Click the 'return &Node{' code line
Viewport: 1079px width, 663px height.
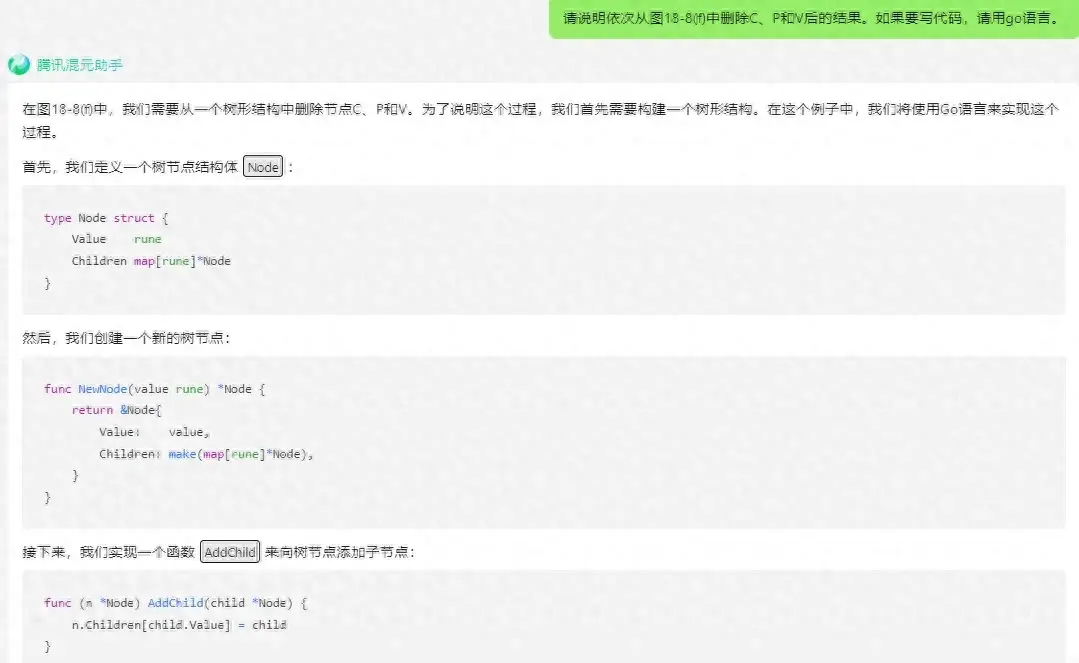pos(116,410)
